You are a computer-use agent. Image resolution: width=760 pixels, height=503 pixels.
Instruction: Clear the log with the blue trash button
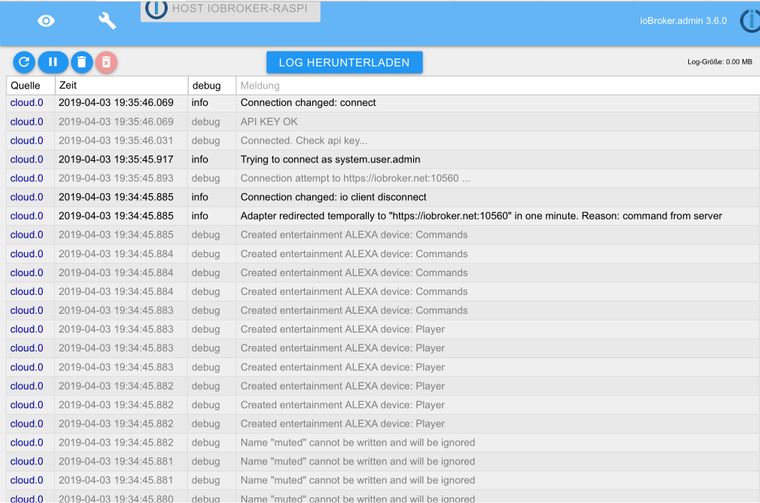(82, 62)
